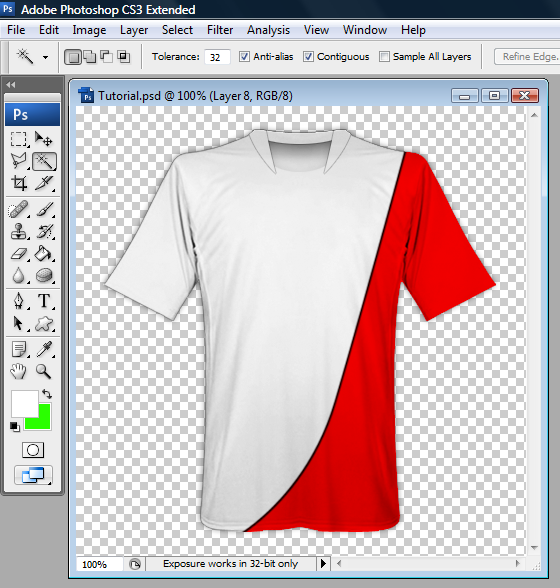Close the Tutorial.psd document window
Screen dimensions: 560x588
click(x=525, y=96)
